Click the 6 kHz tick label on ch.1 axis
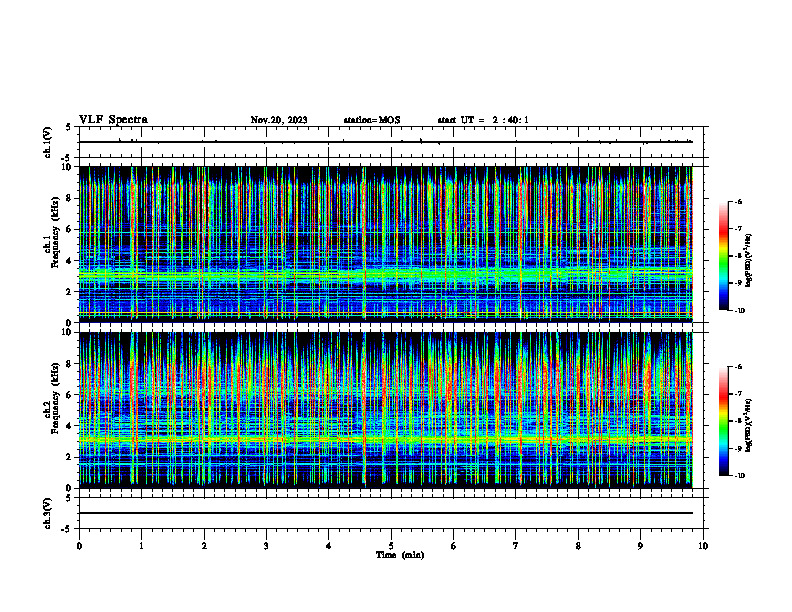792x612 pixels. [x=70, y=229]
